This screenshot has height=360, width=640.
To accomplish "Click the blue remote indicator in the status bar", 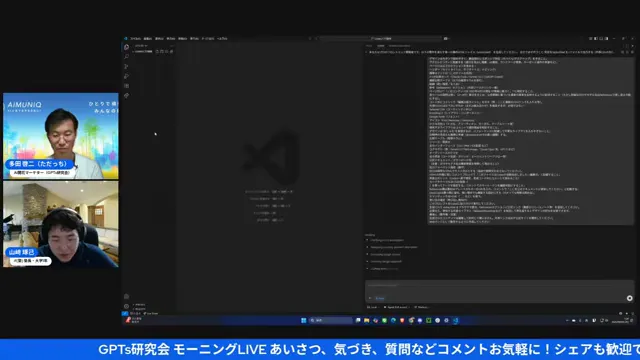I will [125, 313].
